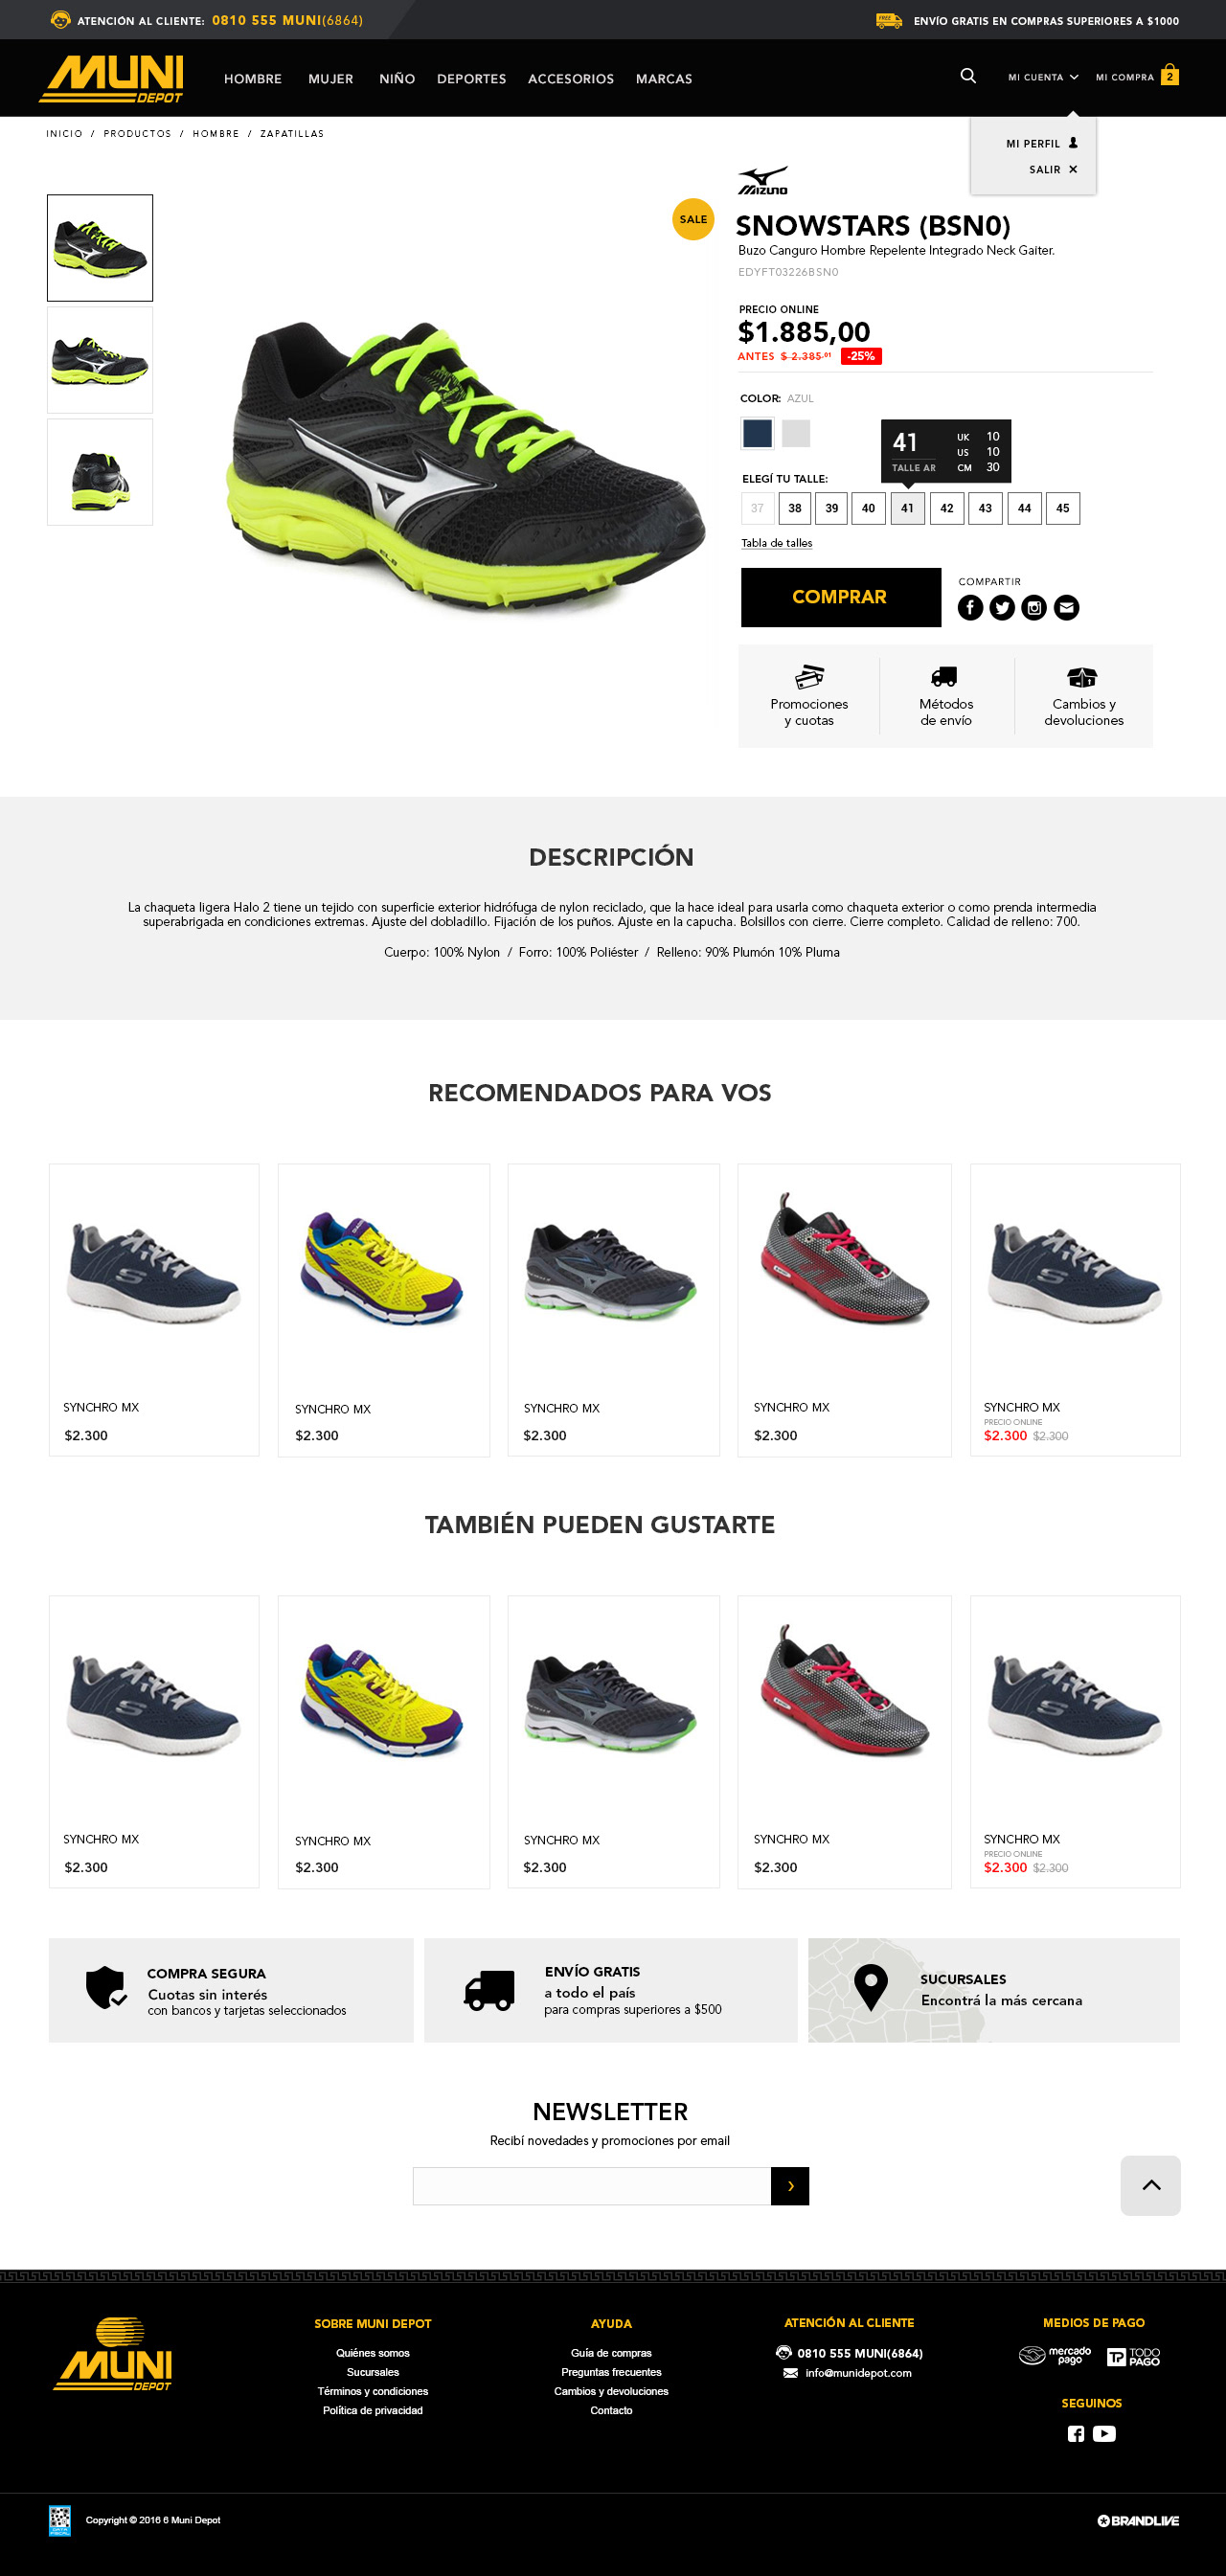Share product via email icon
The width and height of the screenshot is (1226, 2576).
(1066, 607)
